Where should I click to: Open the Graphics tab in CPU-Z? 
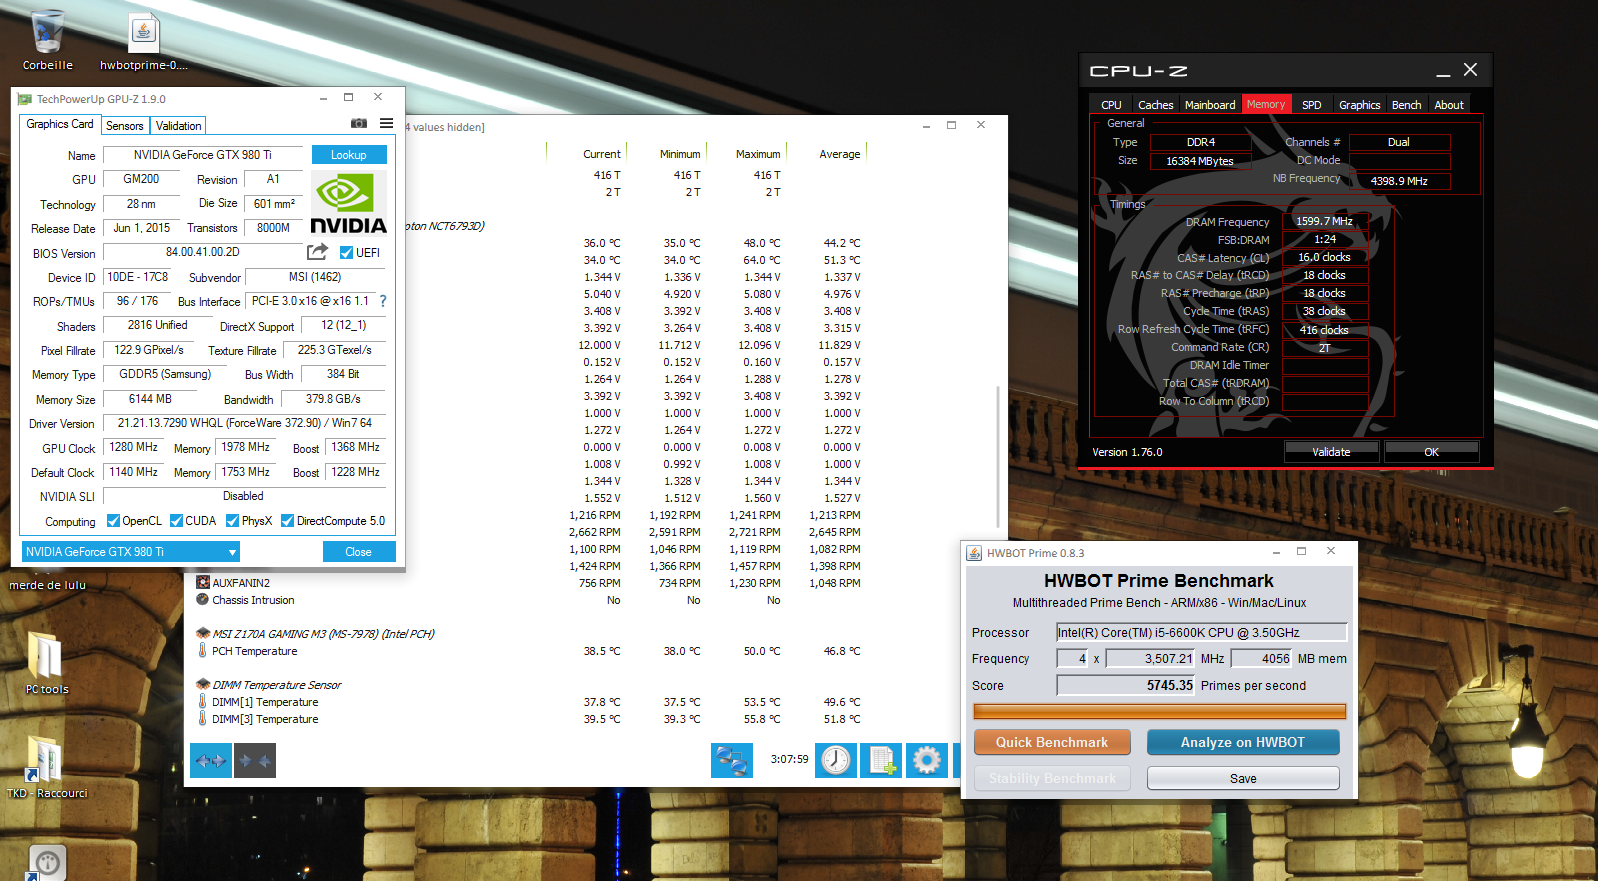tap(1359, 105)
